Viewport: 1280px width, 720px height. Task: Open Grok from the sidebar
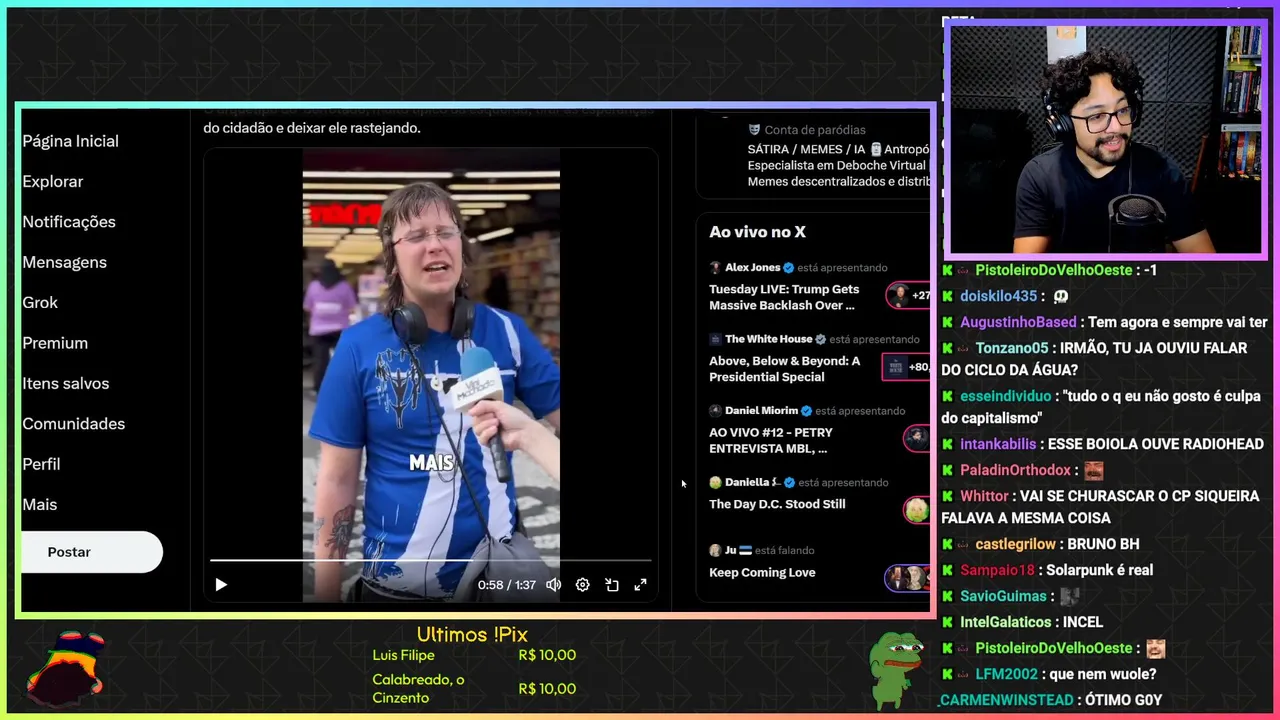[x=40, y=302]
